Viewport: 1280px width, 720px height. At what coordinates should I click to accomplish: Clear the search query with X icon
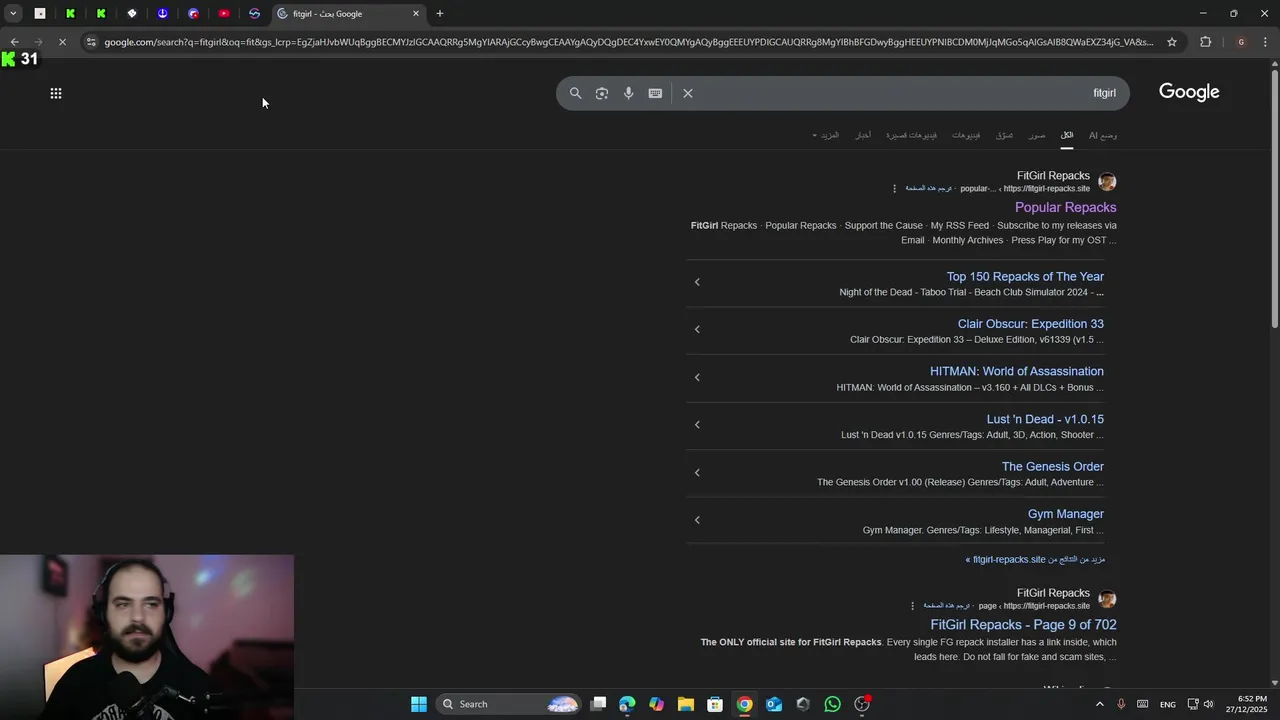click(688, 93)
